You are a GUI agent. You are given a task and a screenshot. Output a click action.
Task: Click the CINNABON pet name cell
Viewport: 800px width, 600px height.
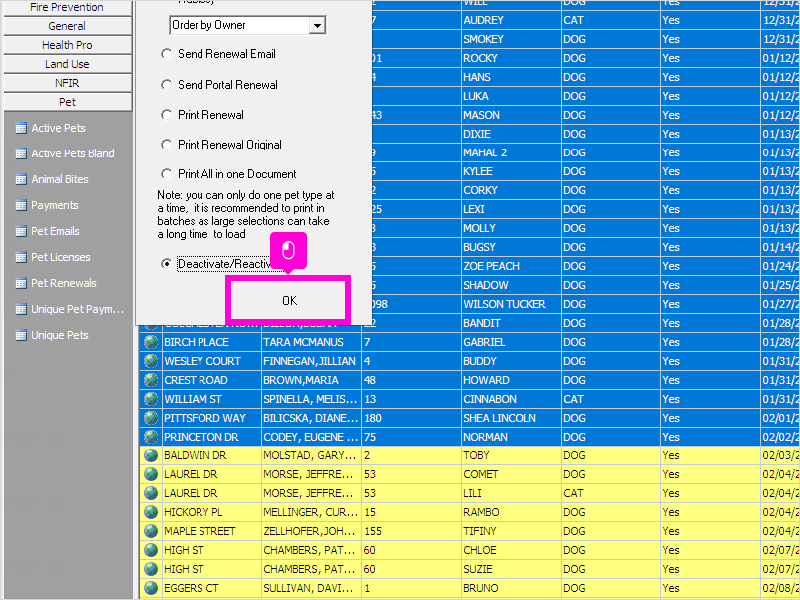click(x=511, y=398)
